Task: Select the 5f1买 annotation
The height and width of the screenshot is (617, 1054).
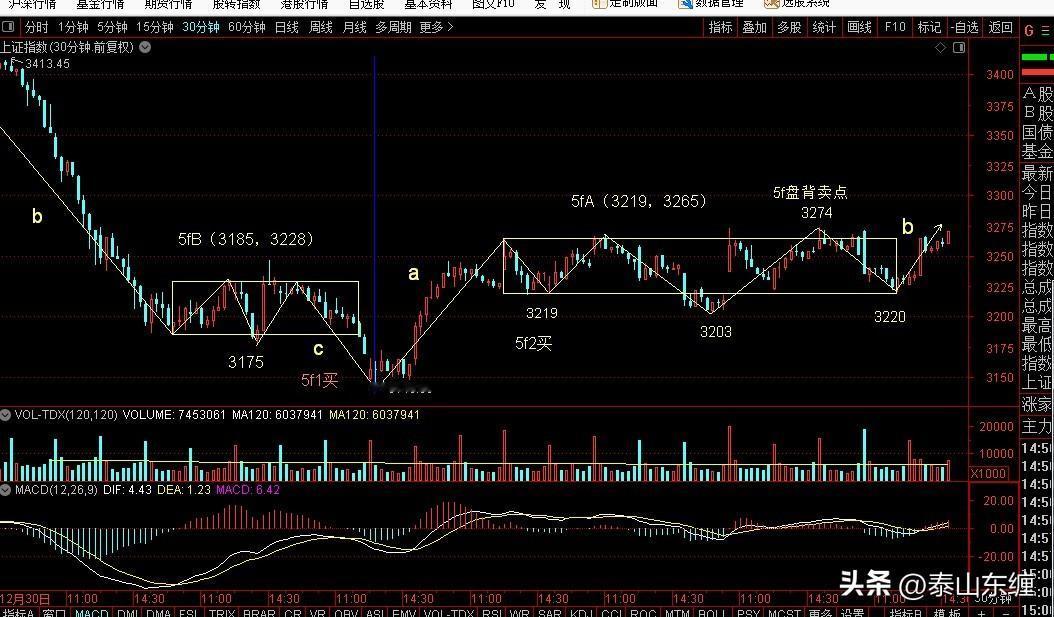Action: (x=319, y=380)
